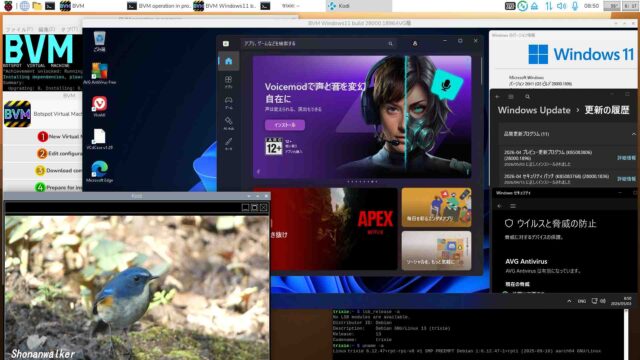Click the bottom terminal's scrollbar
Screen dimensions: 640x360
(x=625, y=334)
